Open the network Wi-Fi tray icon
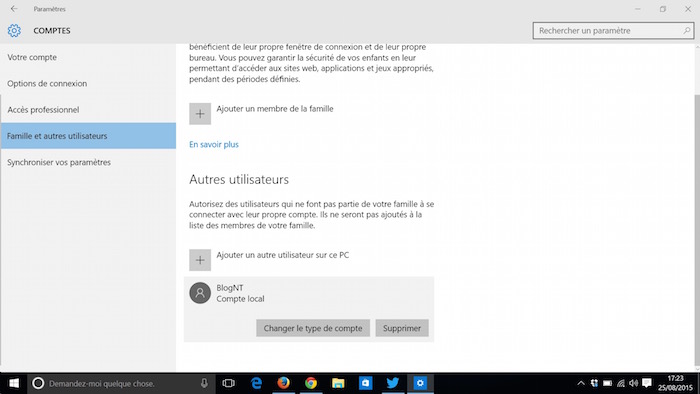This screenshot has width=700, height=394. [621, 383]
